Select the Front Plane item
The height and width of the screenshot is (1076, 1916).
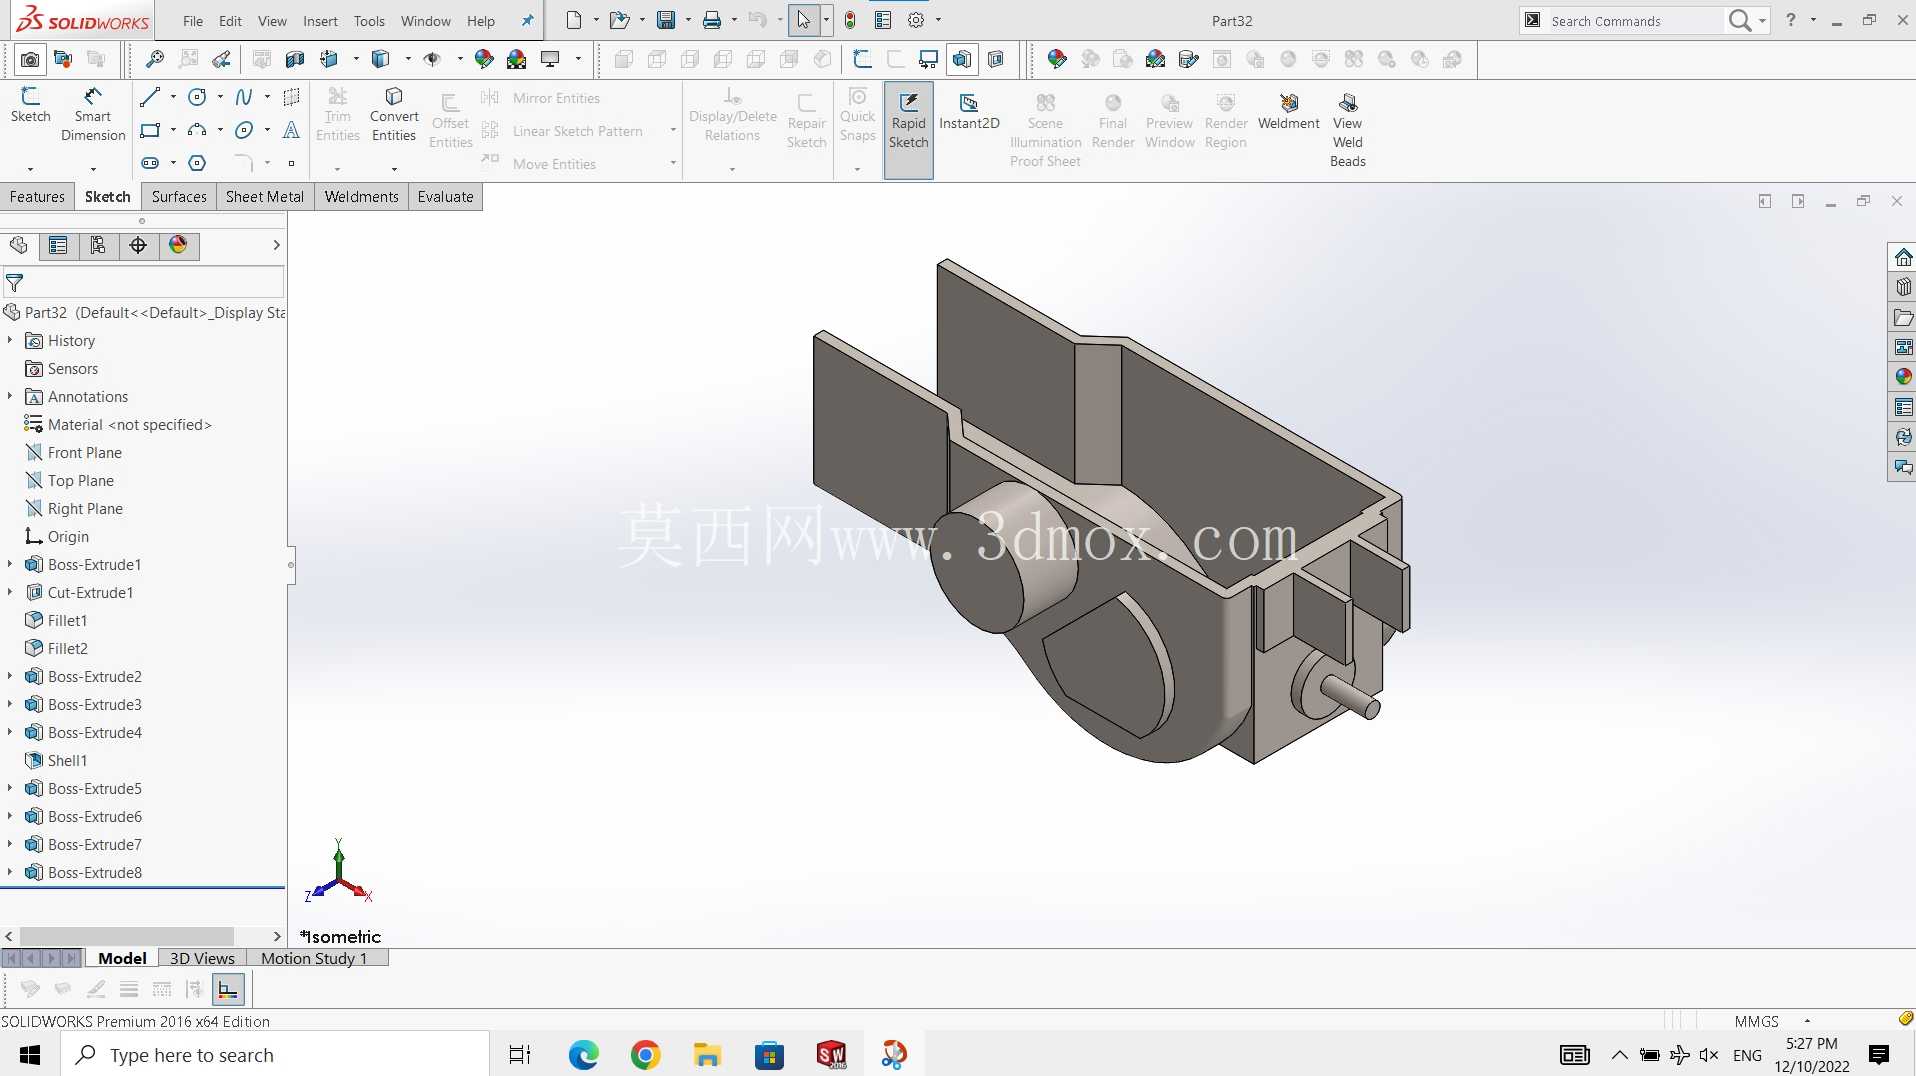[x=84, y=452]
